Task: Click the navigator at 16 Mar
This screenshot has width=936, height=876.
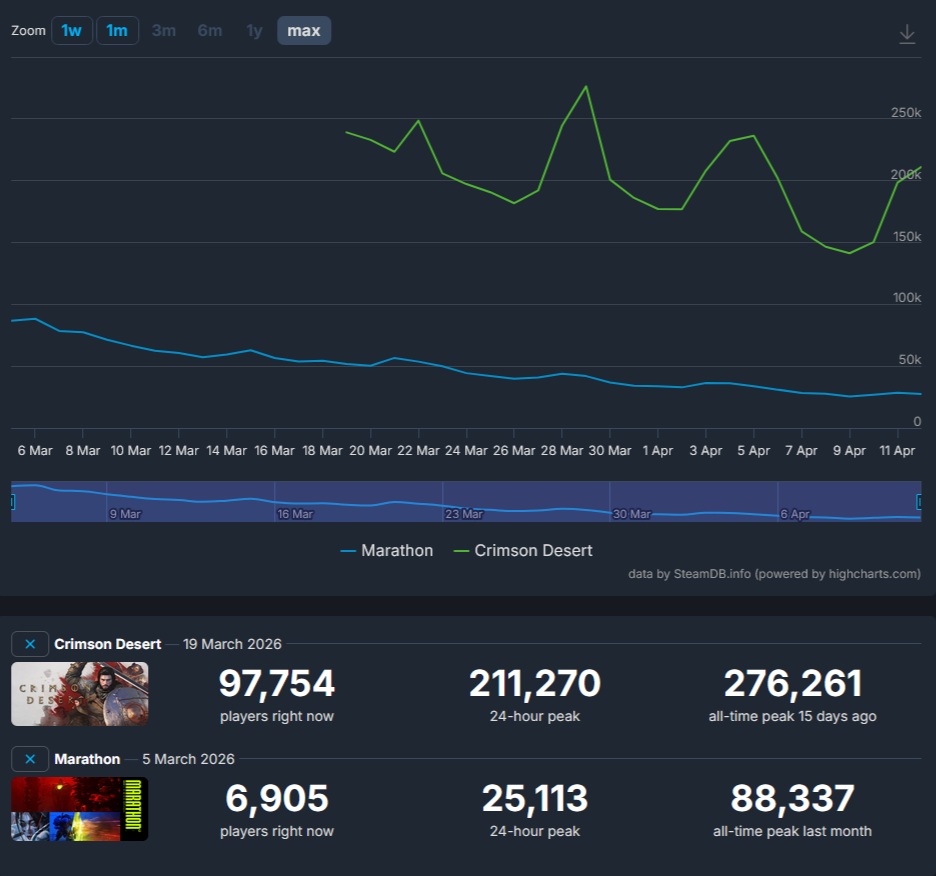Action: (295, 514)
